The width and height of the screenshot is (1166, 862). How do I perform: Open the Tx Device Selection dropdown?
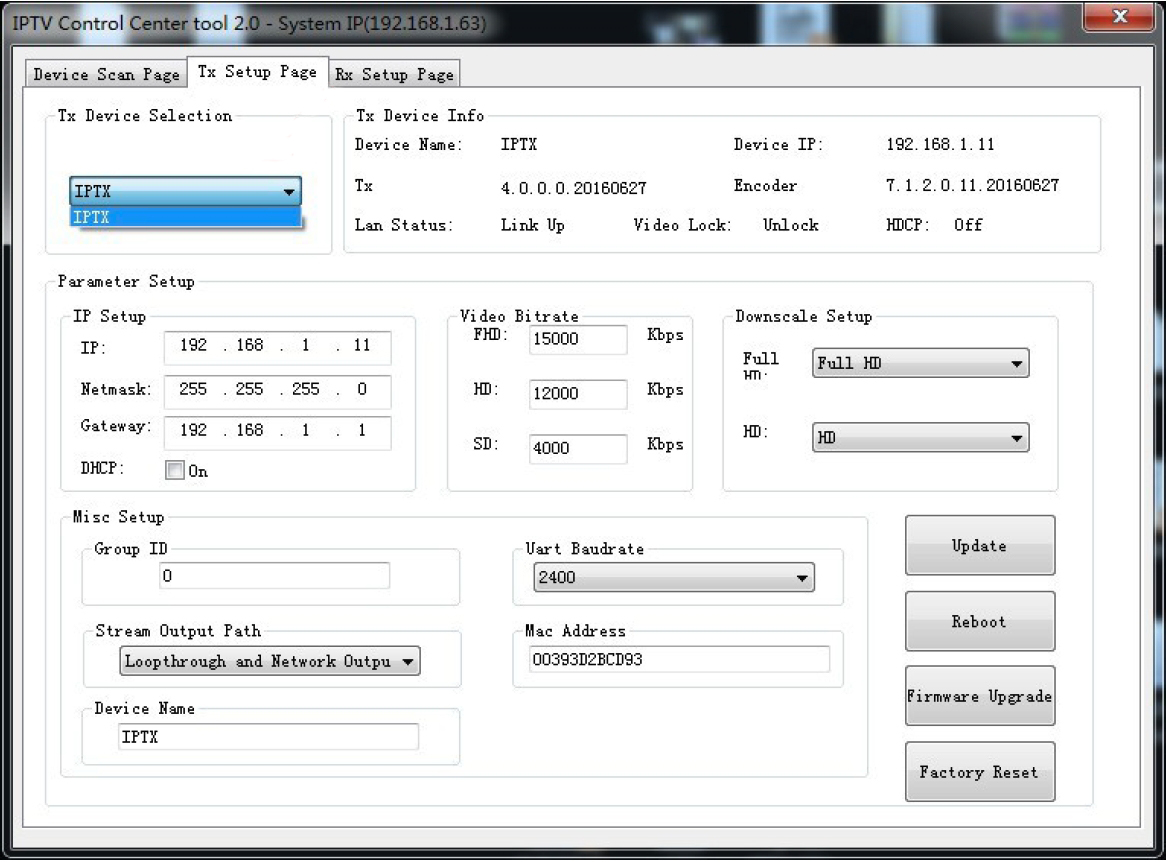coord(185,192)
